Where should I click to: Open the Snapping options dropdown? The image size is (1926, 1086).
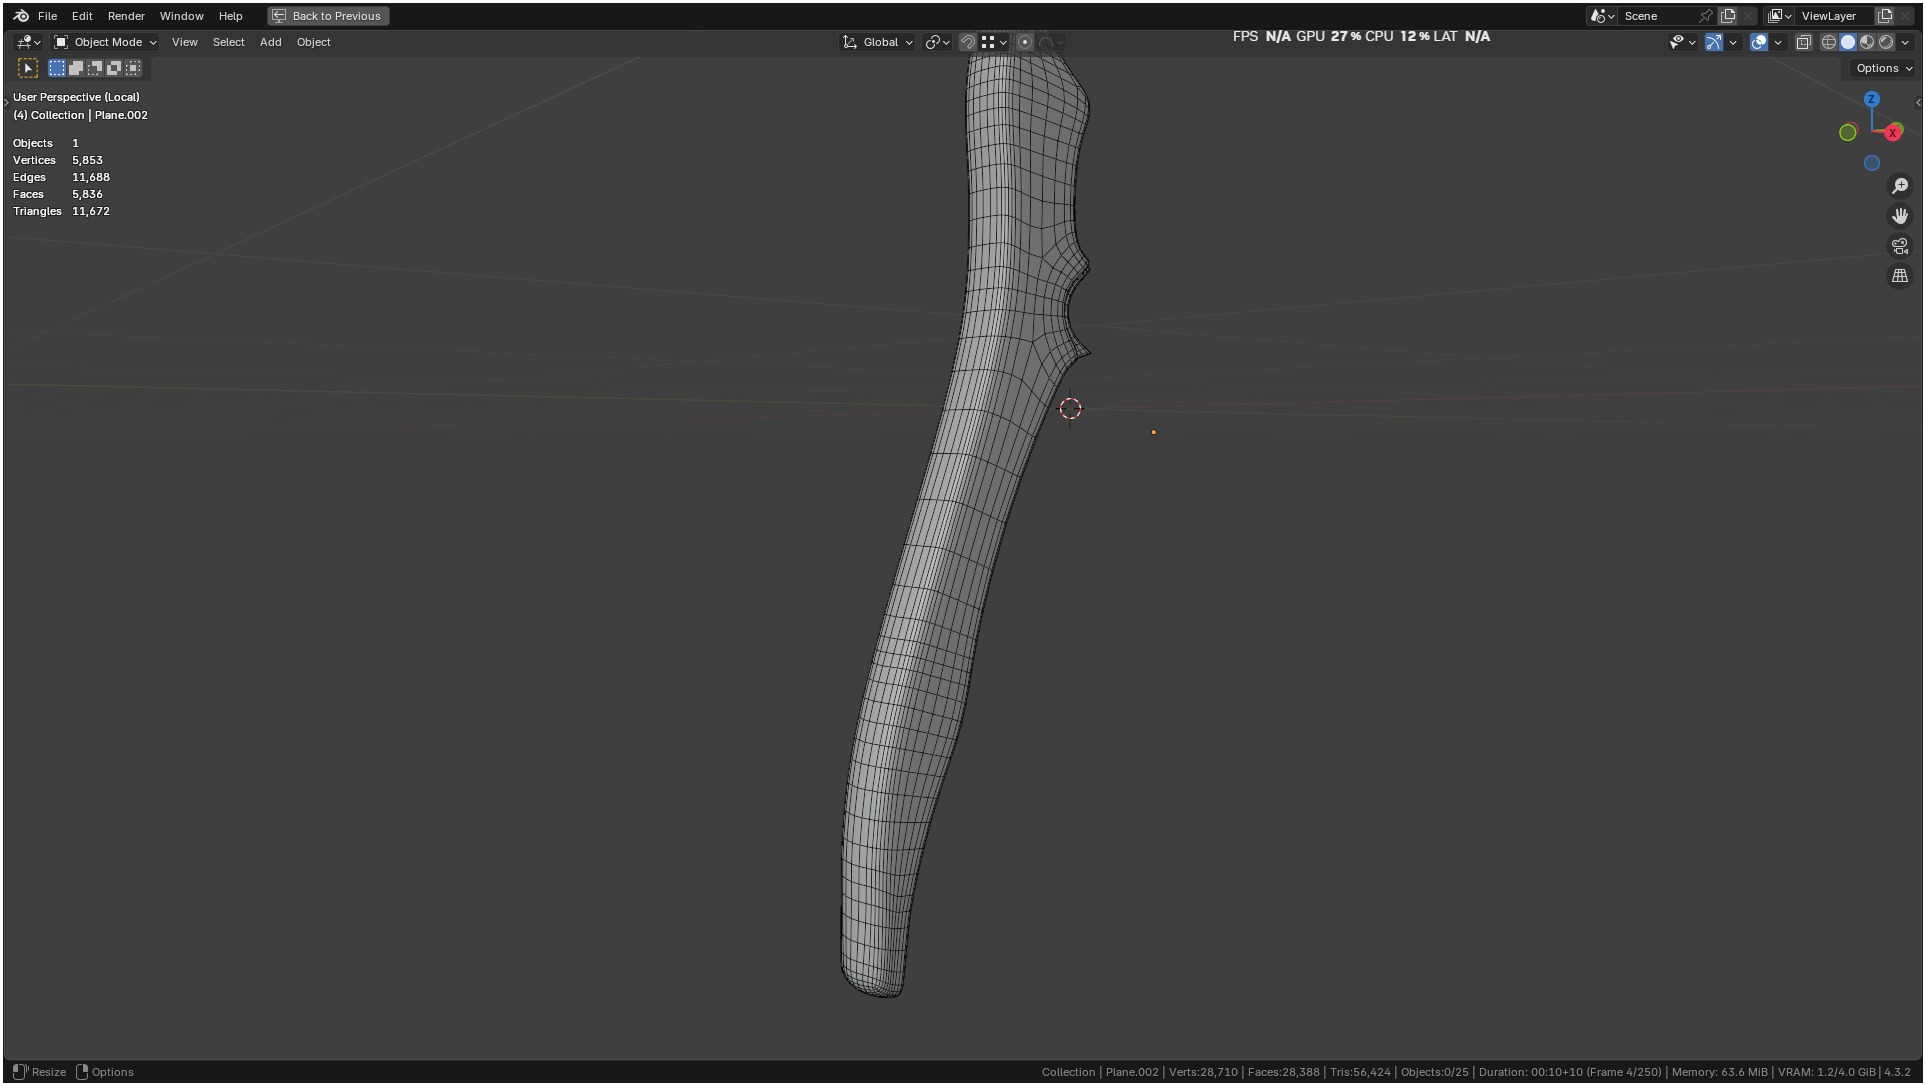click(994, 42)
